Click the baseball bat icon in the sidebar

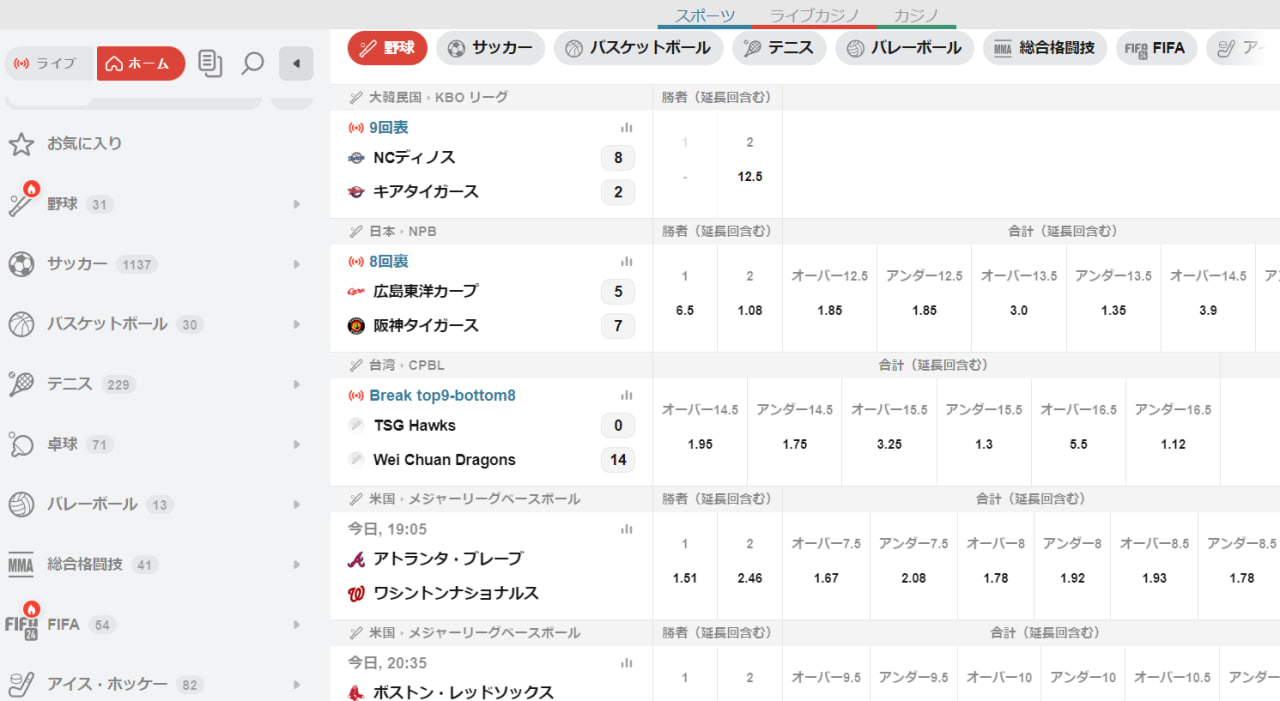point(21,204)
